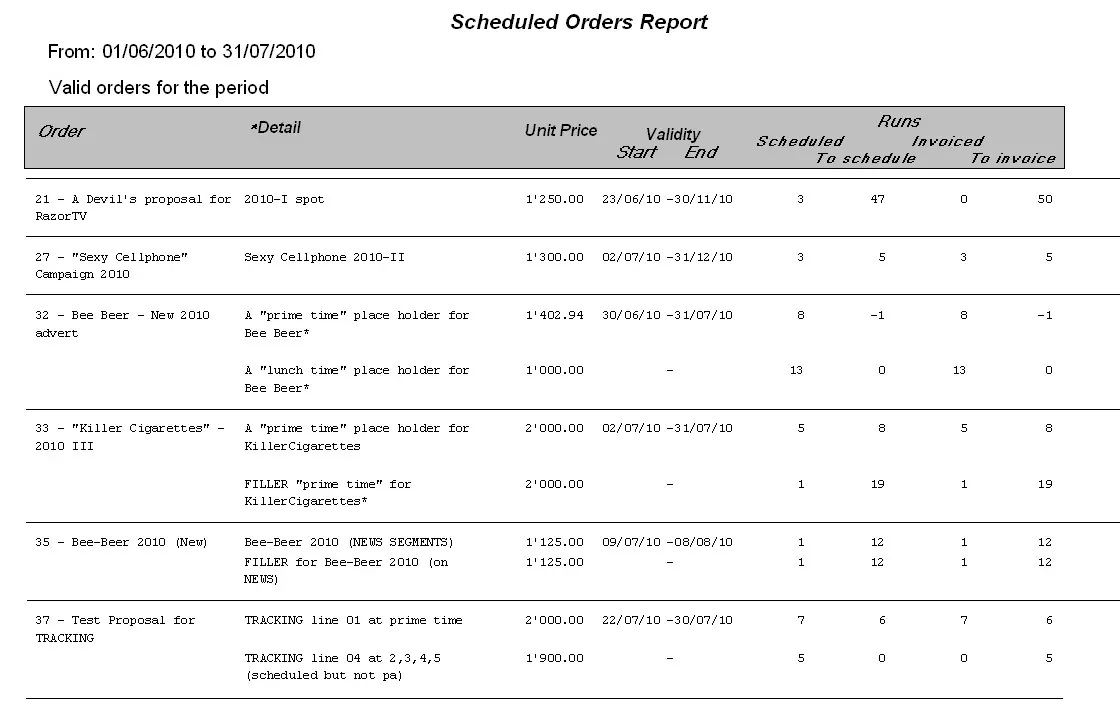Select order 32 Bee Beer New 2010 advert

click(x=122, y=323)
